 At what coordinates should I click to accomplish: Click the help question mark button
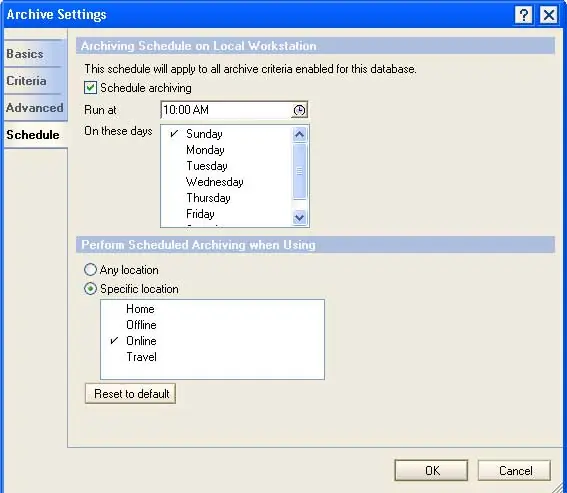click(x=523, y=15)
